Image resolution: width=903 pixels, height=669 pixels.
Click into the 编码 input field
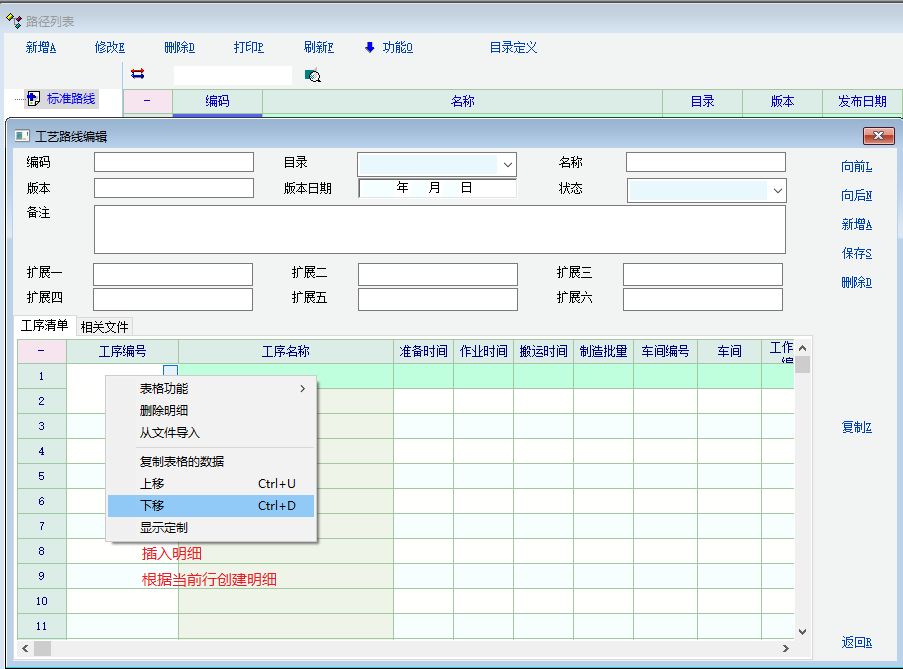(174, 162)
